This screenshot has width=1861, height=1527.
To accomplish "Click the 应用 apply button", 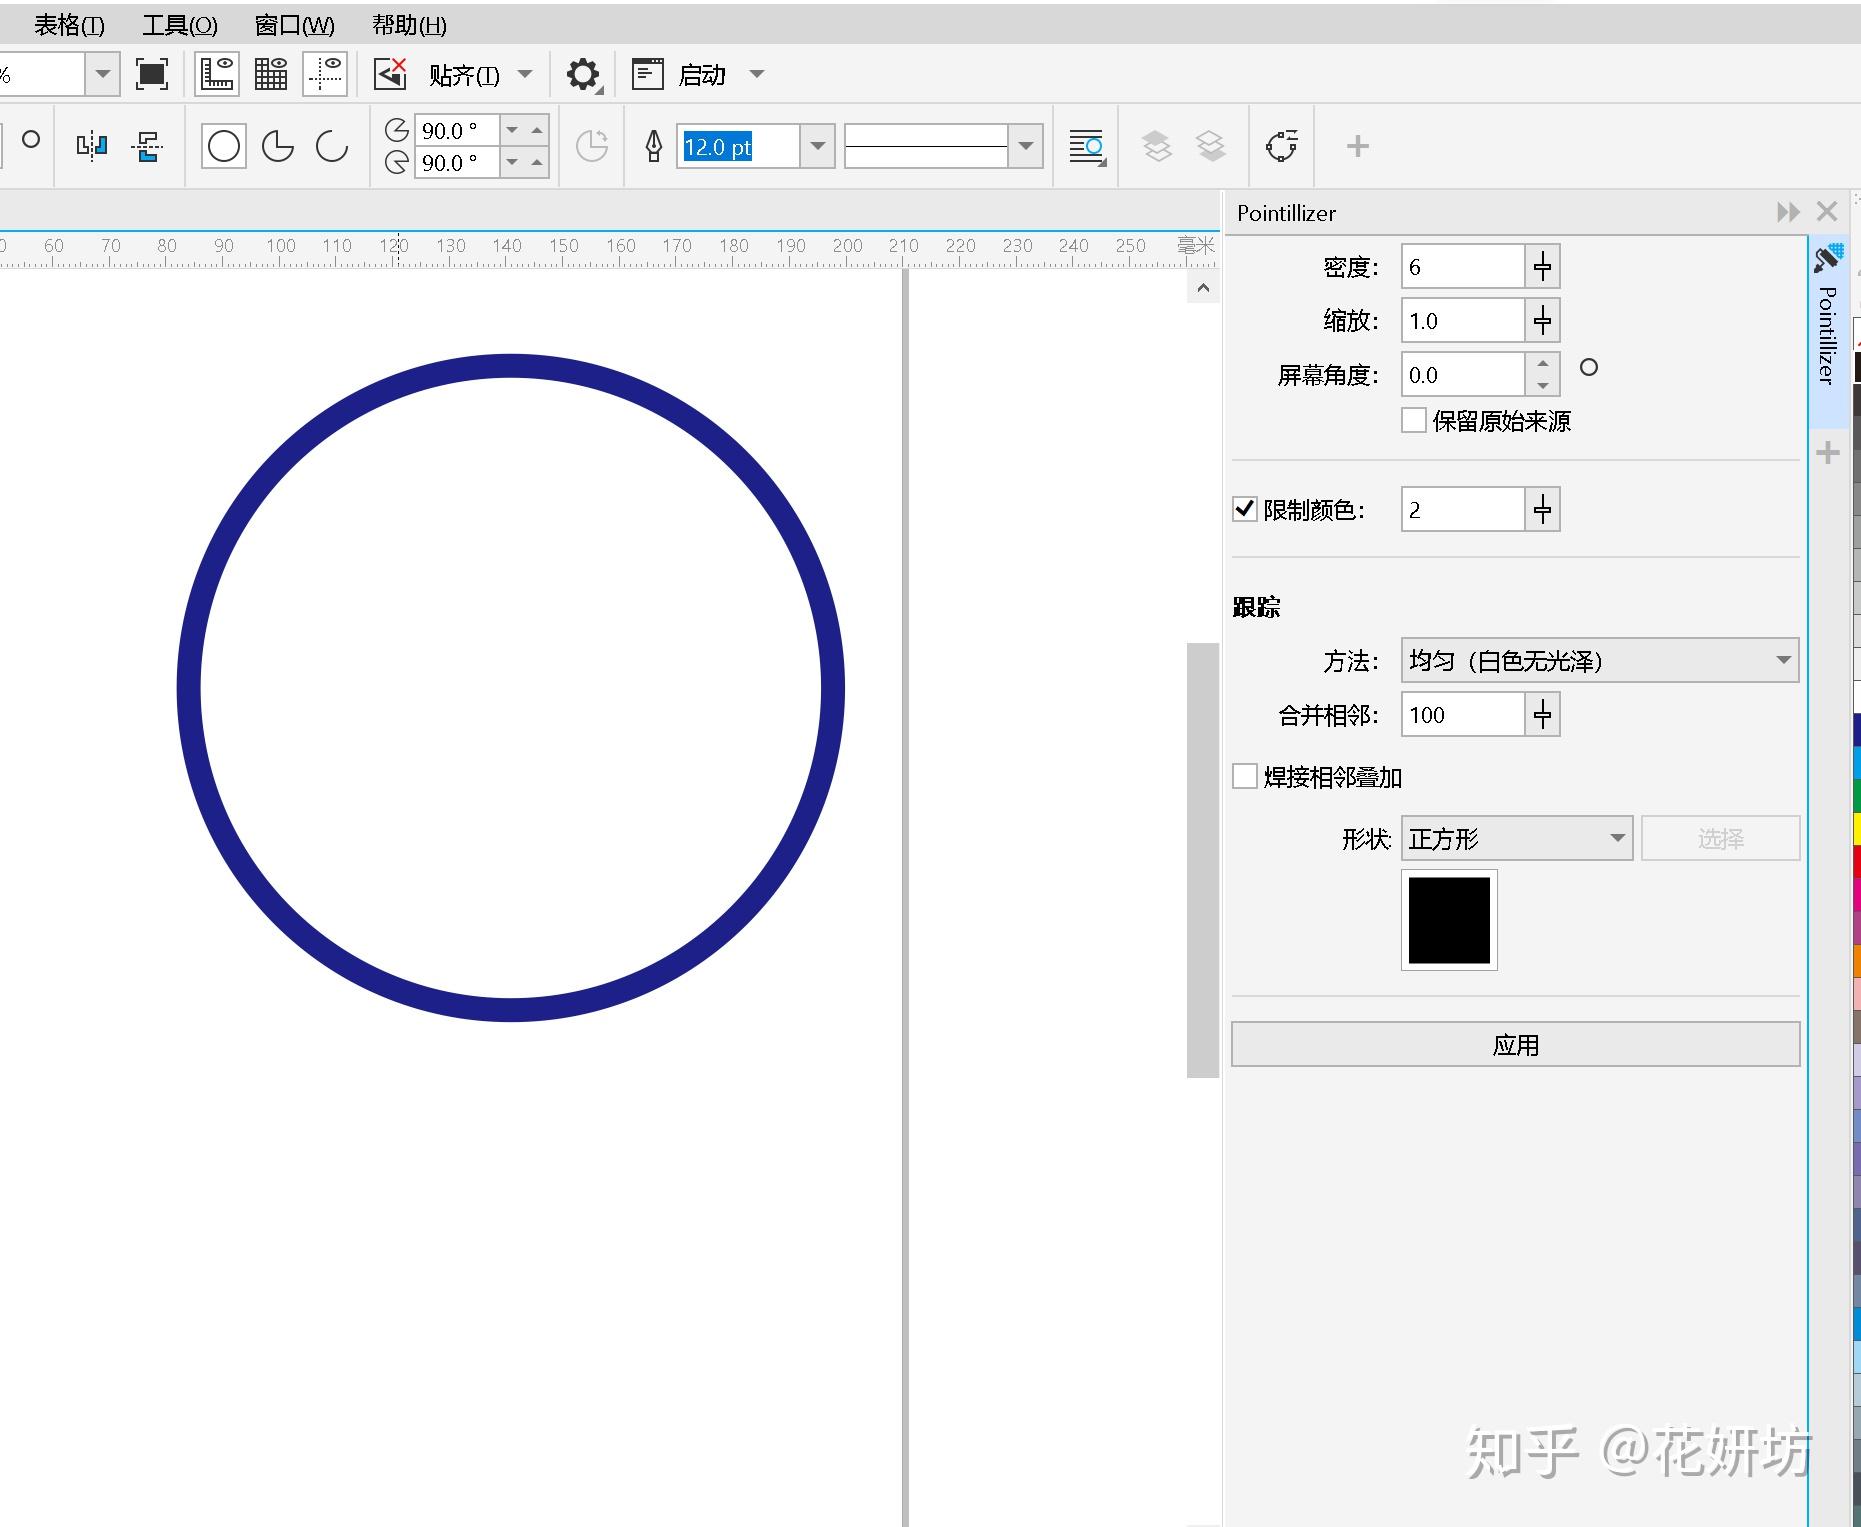I will (x=1515, y=1044).
